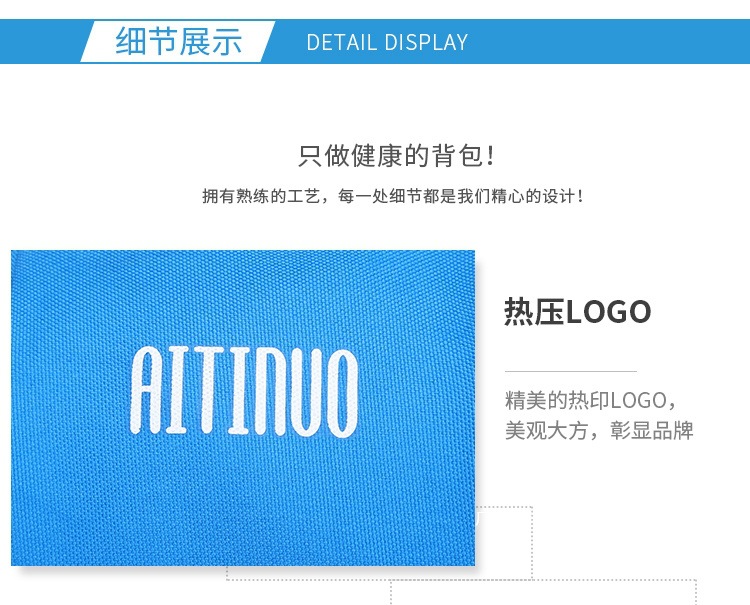The height and width of the screenshot is (605, 750).
Task: Click the lower dotted frame at the bottom right
Action: click(x=543, y=592)
